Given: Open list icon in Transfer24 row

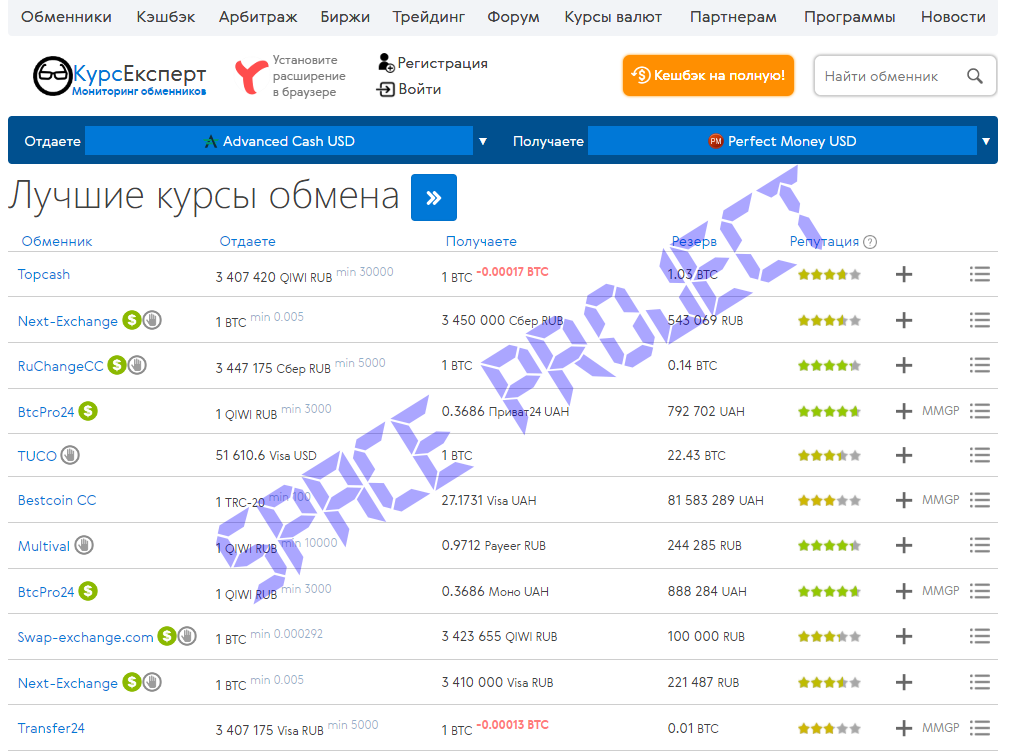Looking at the screenshot, I should coord(979,728).
